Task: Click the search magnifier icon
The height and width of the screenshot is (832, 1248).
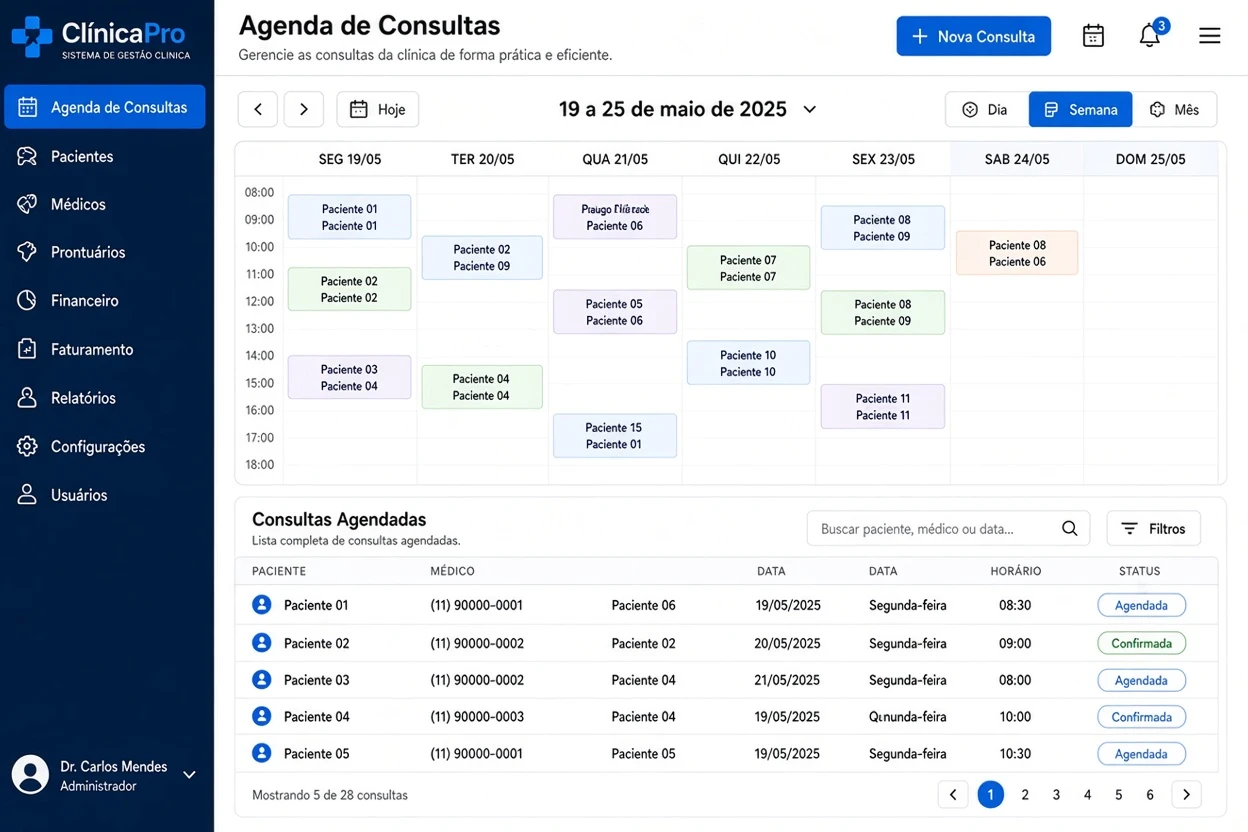Action: pos(1069,528)
